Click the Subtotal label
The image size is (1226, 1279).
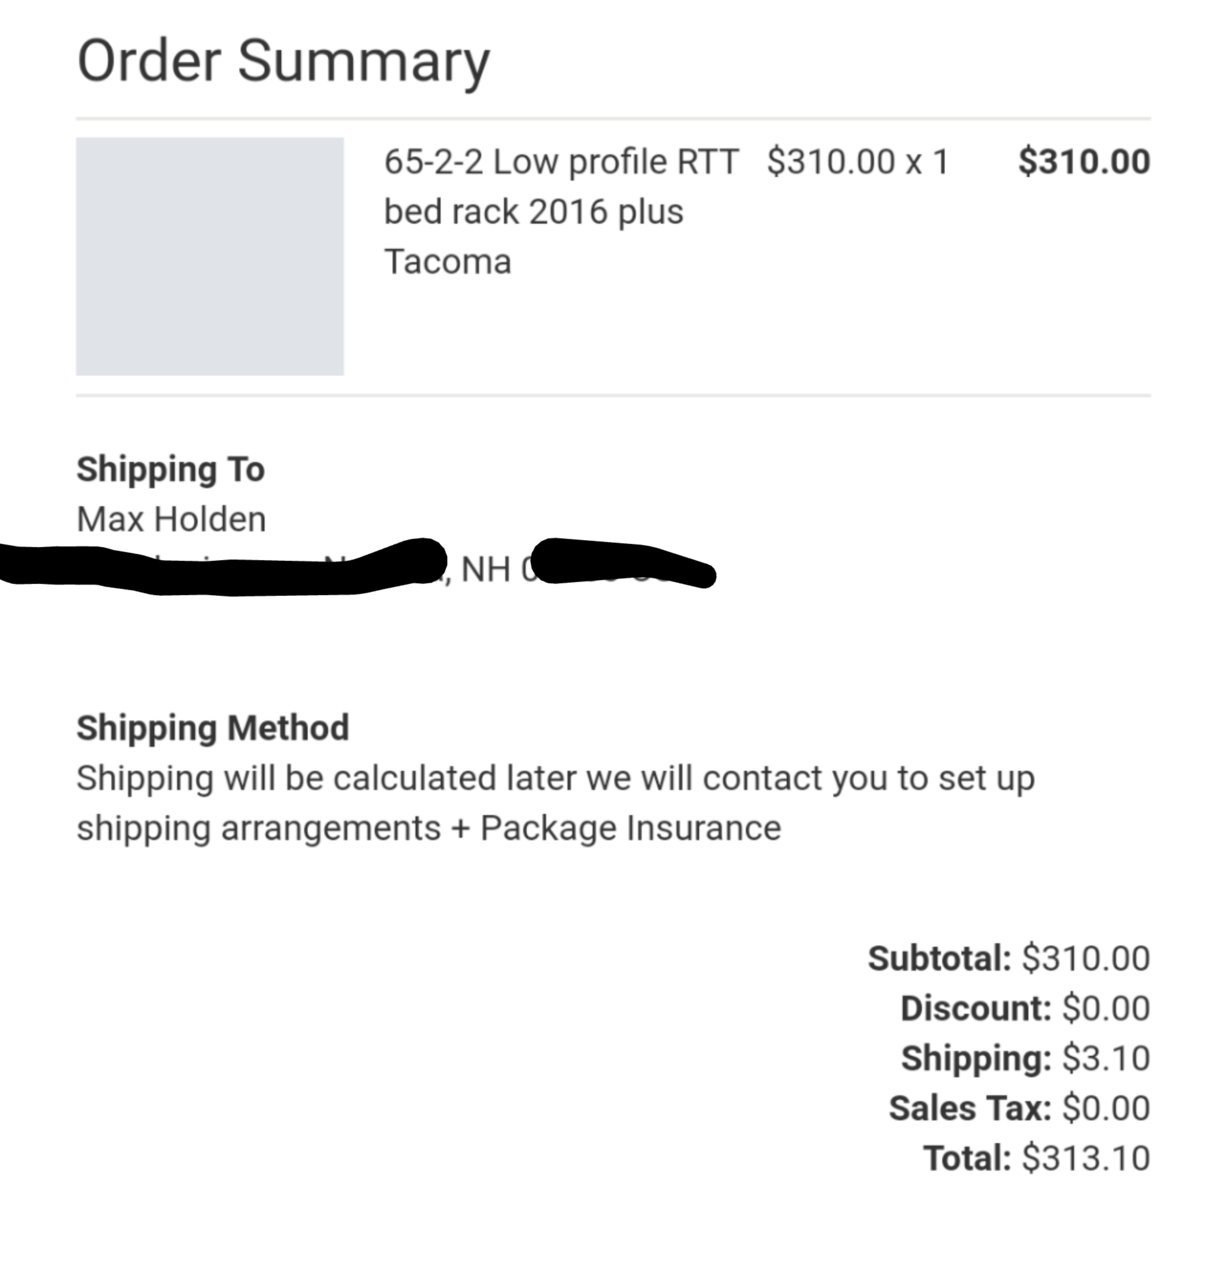pos(940,958)
